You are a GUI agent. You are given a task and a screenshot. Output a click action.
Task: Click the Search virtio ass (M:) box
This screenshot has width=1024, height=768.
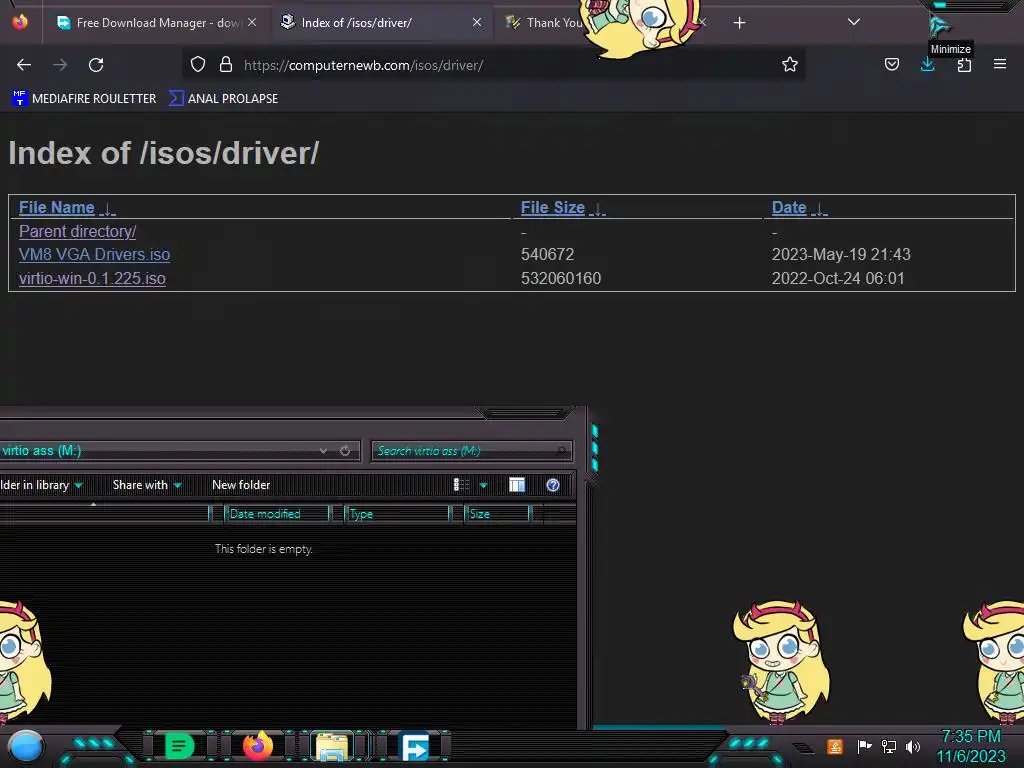[x=472, y=451]
